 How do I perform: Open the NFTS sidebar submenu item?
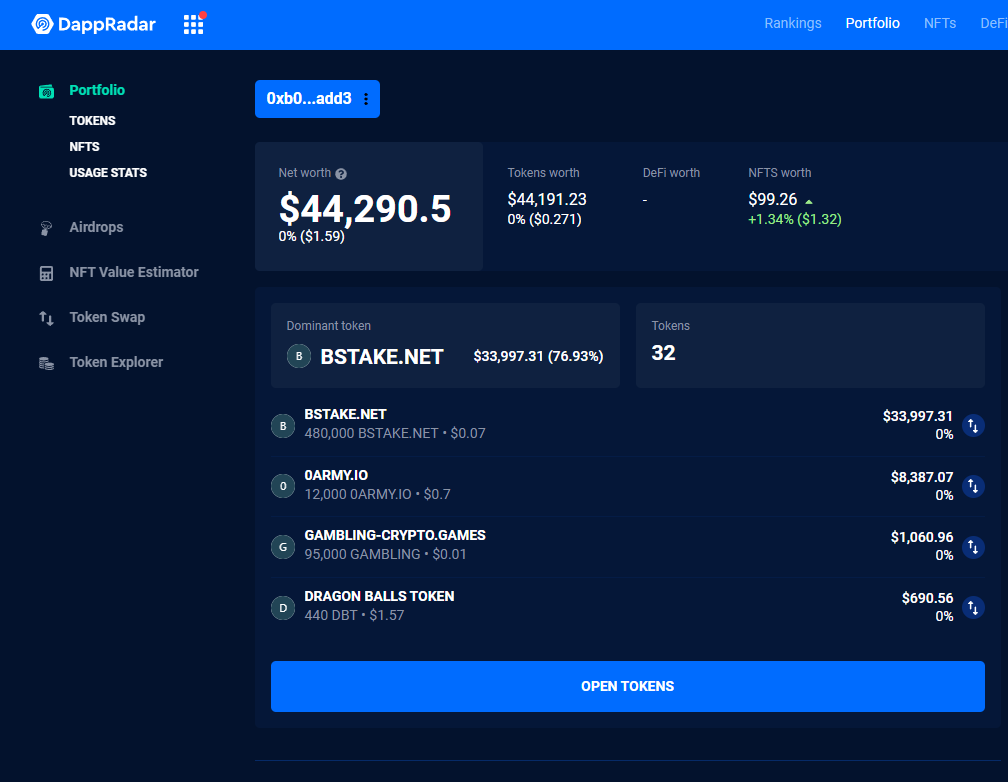coord(84,147)
